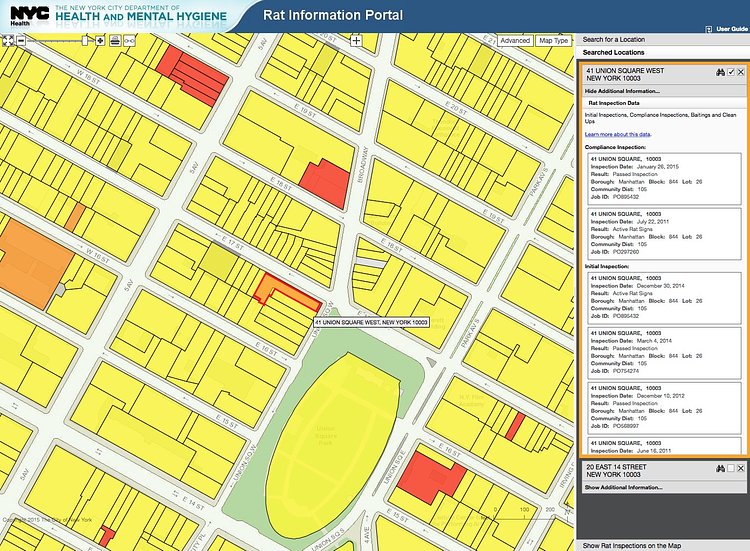Remove 20 East 14 Street from searched locations
750x551 pixels.
coord(741,468)
